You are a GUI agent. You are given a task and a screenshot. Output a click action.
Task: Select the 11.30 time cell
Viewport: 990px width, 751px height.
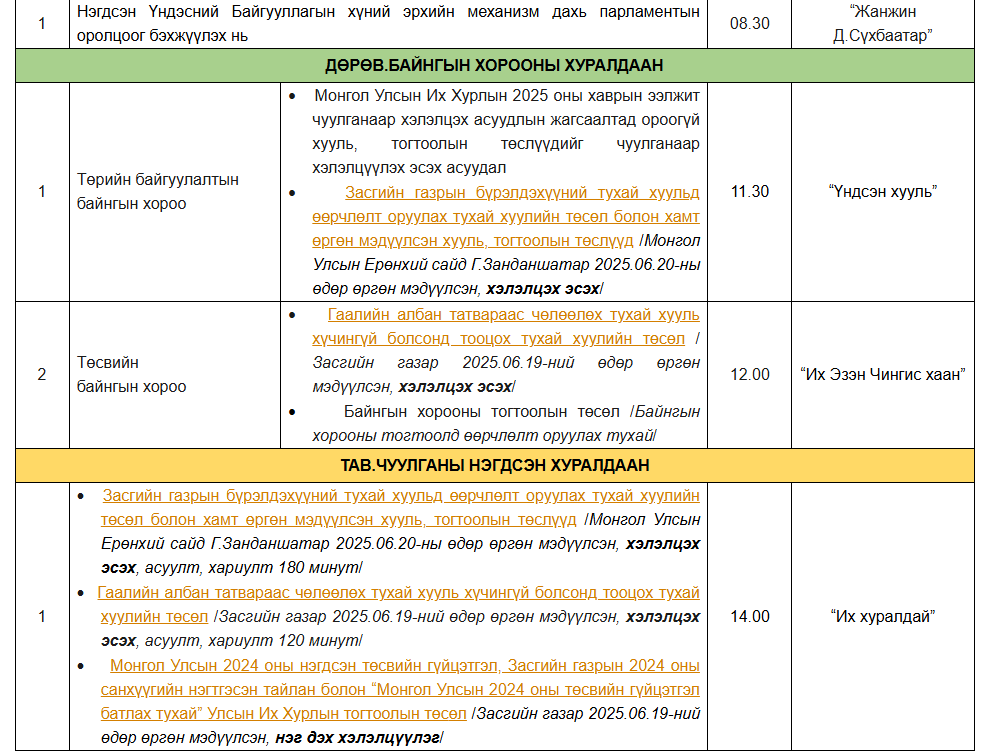coord(749,191)
